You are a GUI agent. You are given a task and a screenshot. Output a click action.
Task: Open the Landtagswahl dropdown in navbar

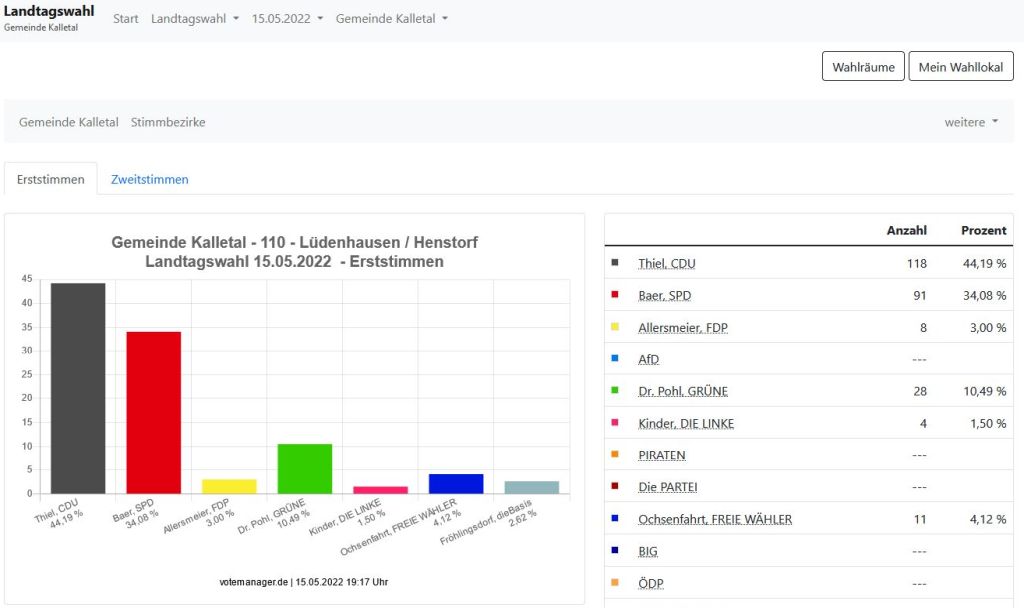coord(195,19)
